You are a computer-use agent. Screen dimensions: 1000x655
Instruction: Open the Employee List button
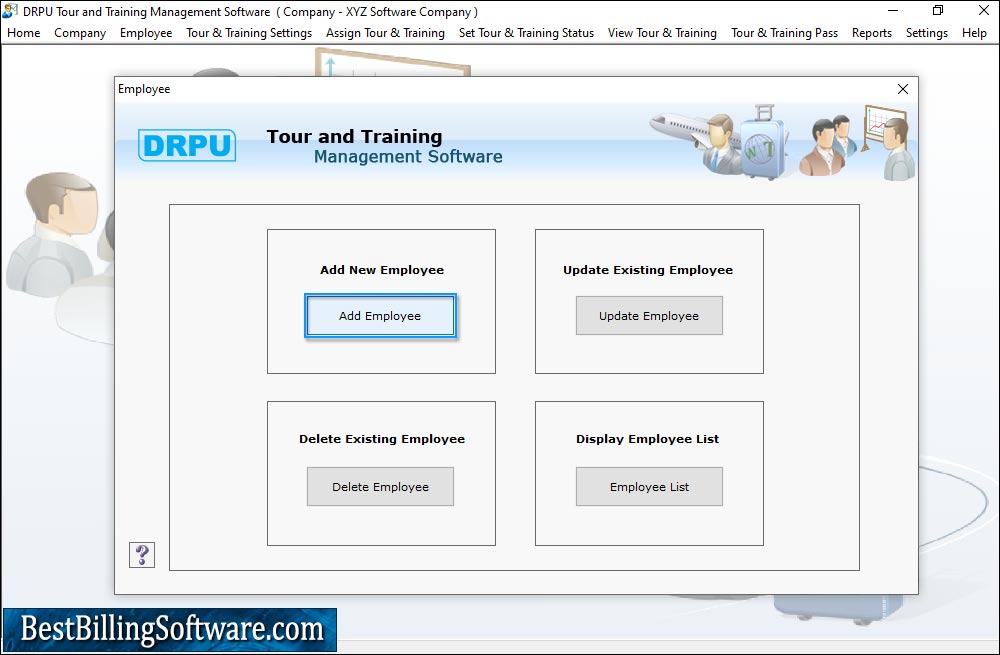tap(649, 487)
